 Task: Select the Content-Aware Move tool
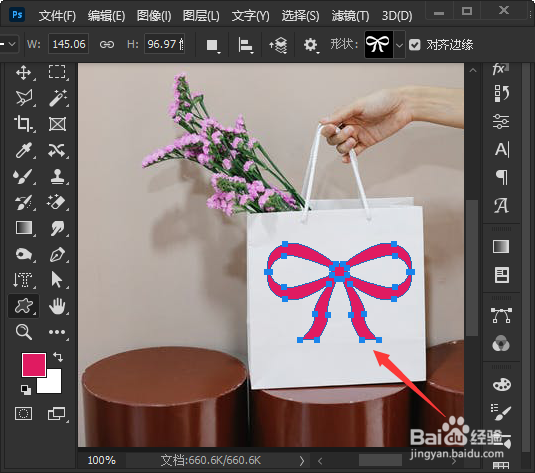(x=57, y=150)
